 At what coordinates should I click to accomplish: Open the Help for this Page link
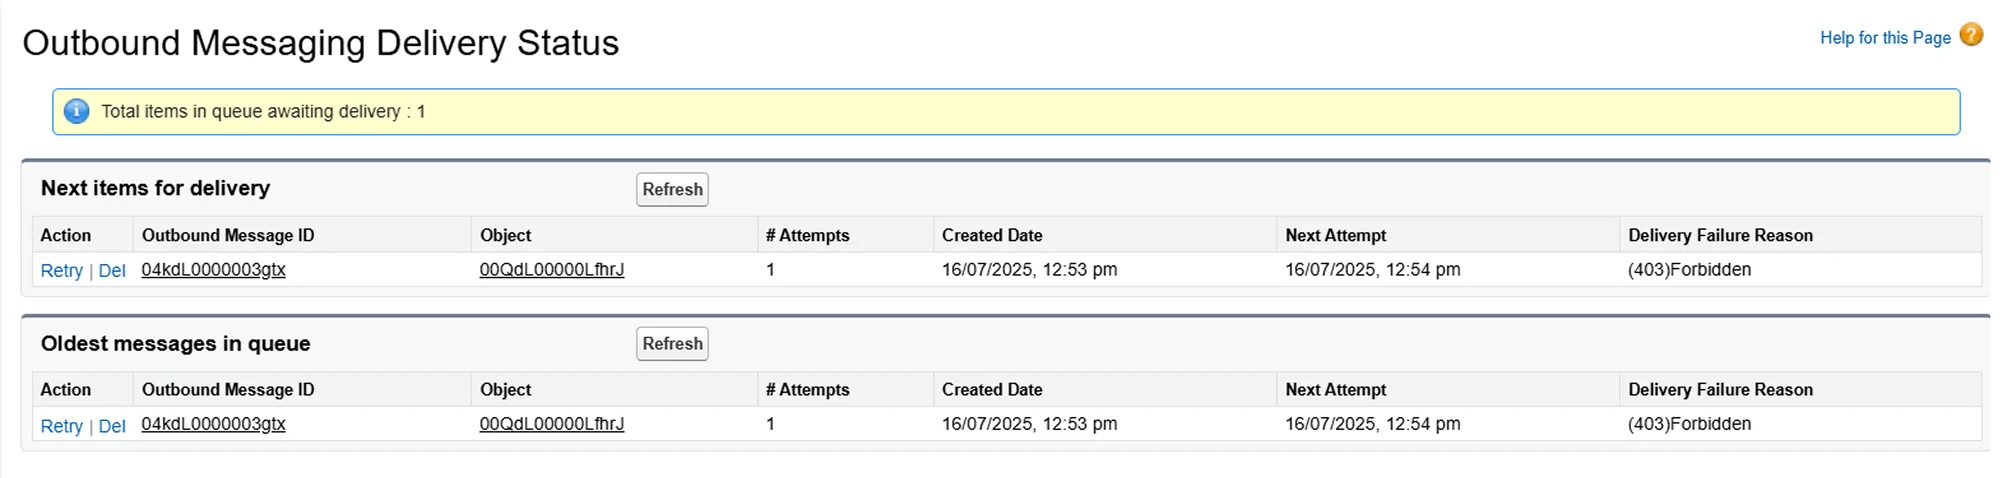coord(1884,38)
